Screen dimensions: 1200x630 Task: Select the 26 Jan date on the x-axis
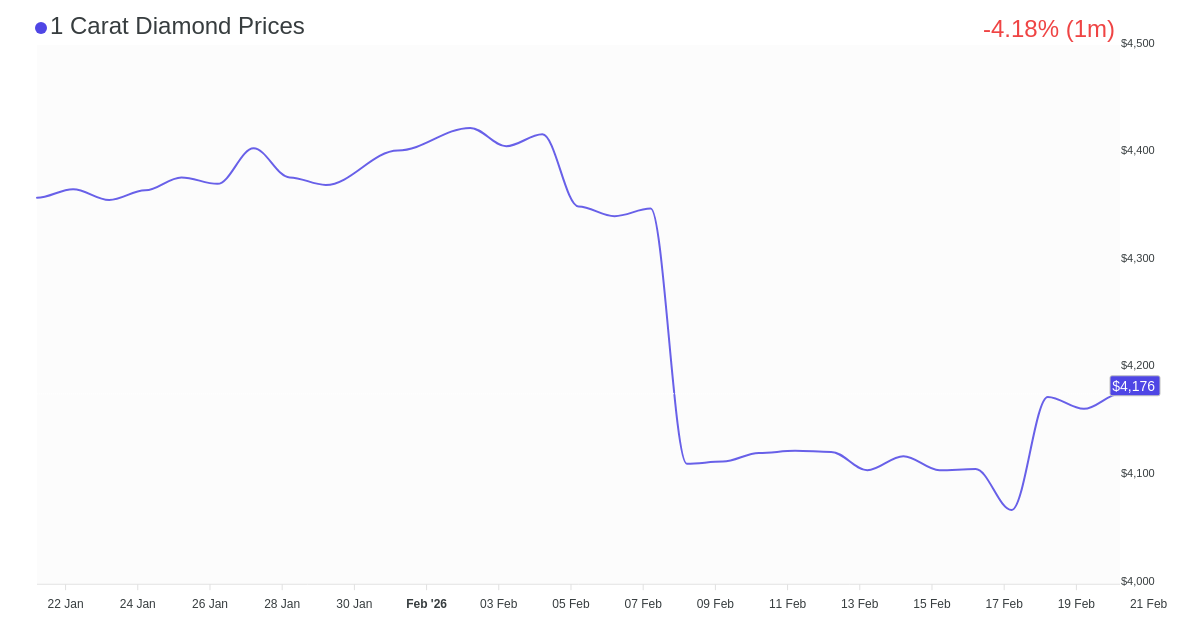pos(210,604)
